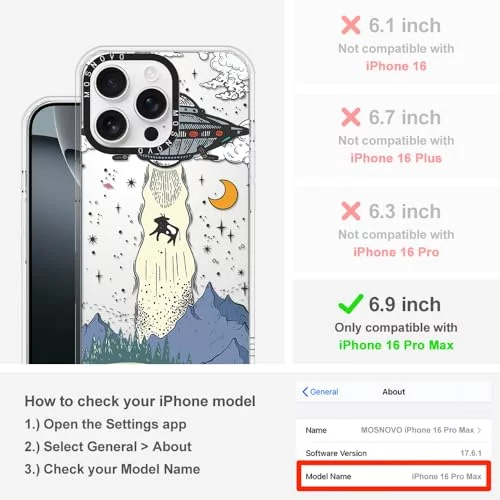Click the top camera lens on phone
The height and width of the screenshot is (500, 500).
111,82
